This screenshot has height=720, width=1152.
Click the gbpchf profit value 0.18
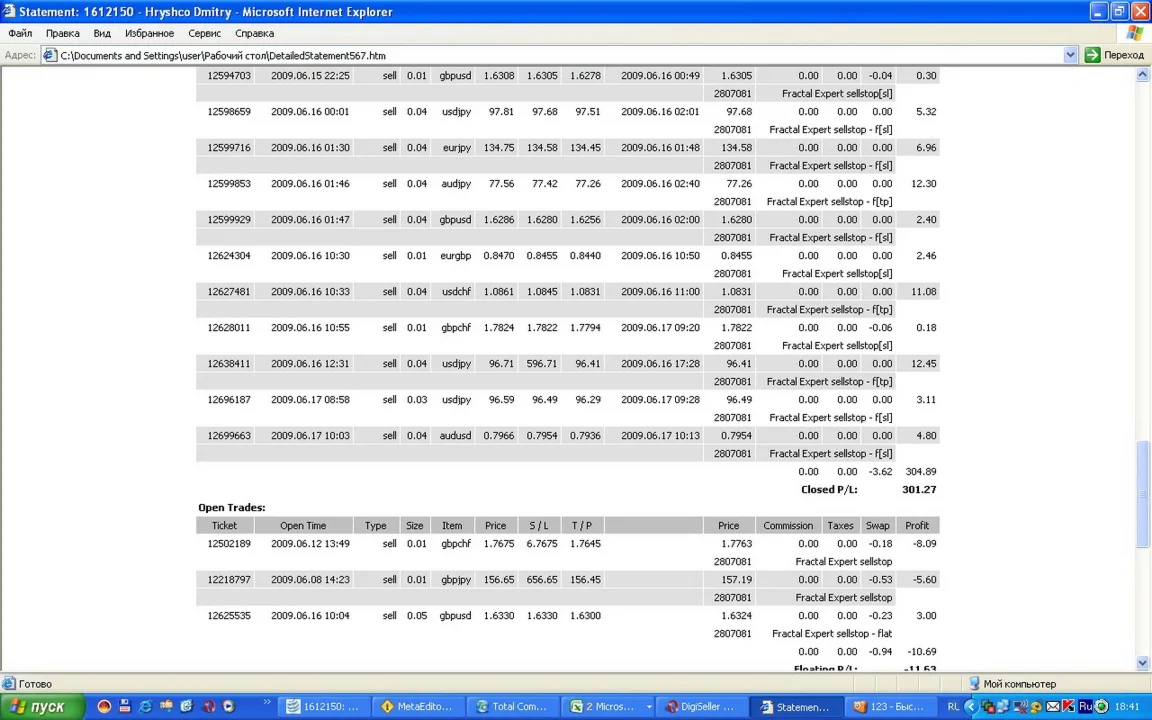click(926, 327)
